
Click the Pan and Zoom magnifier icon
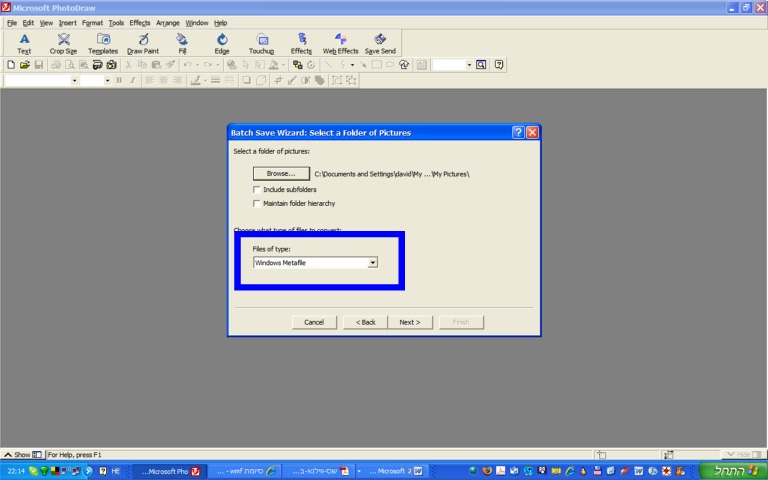481,65
